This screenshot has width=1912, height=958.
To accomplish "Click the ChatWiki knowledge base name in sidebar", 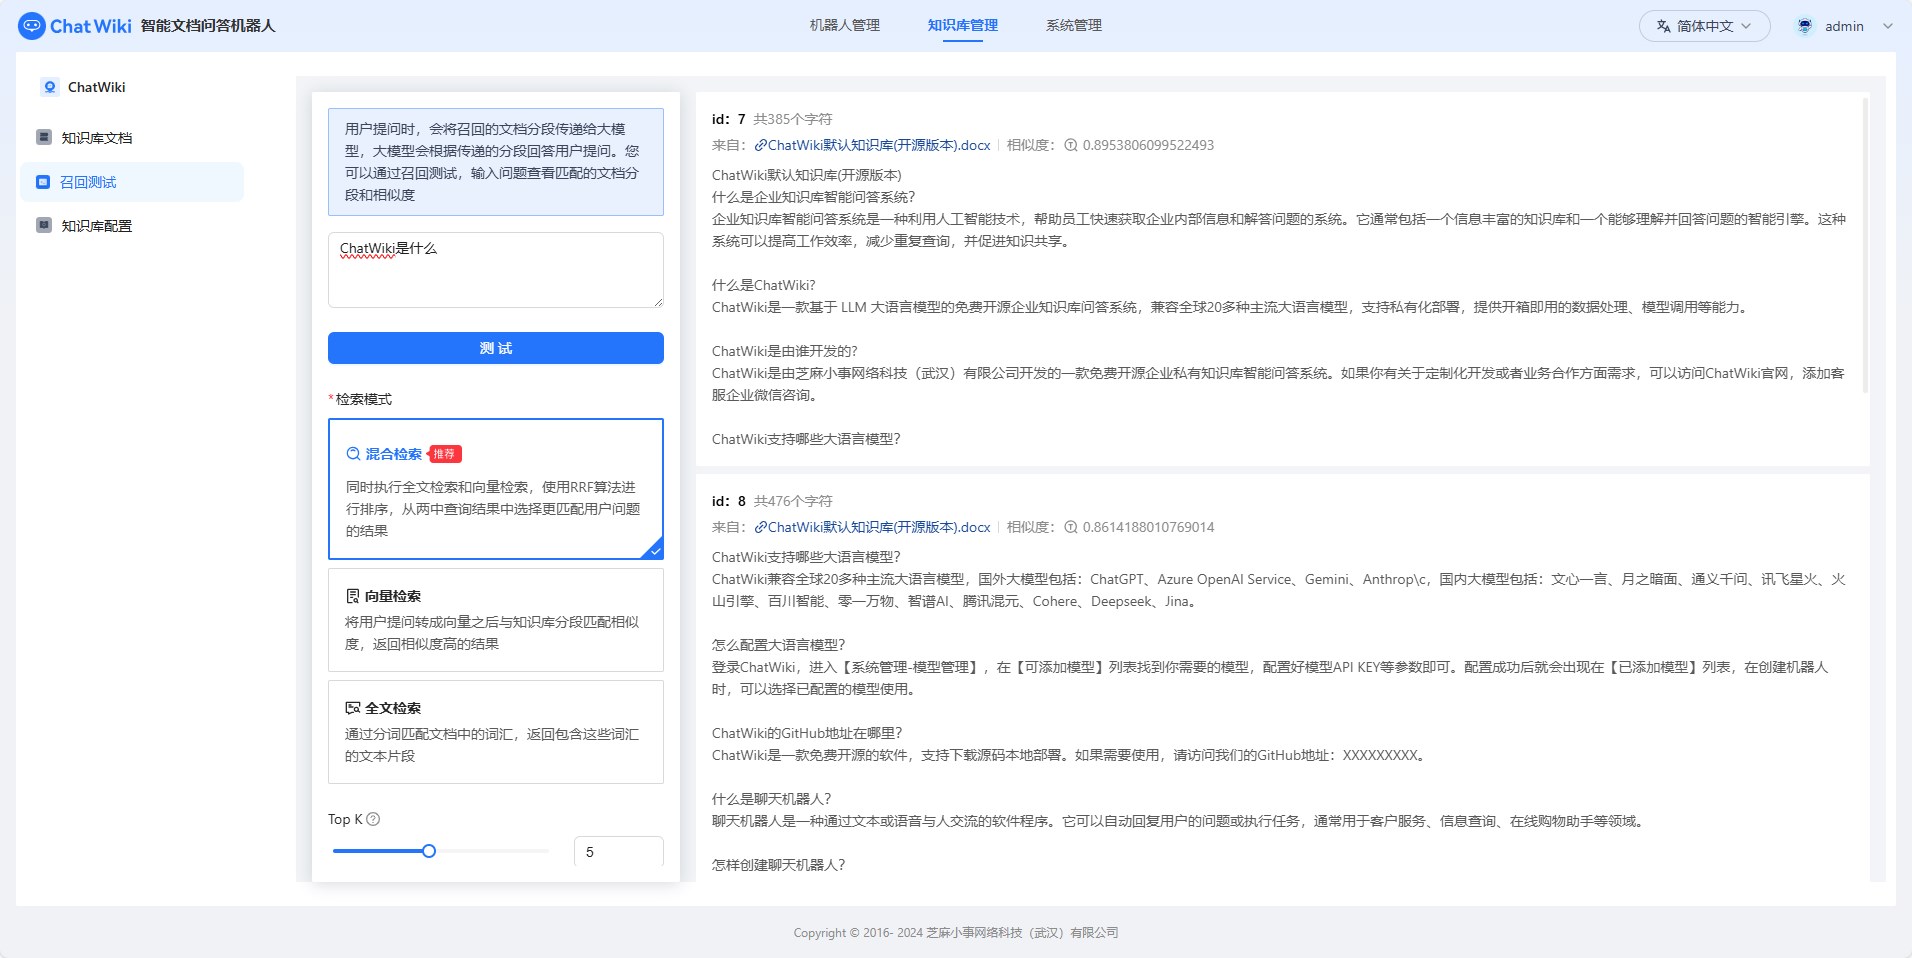I will click(97, 87).
